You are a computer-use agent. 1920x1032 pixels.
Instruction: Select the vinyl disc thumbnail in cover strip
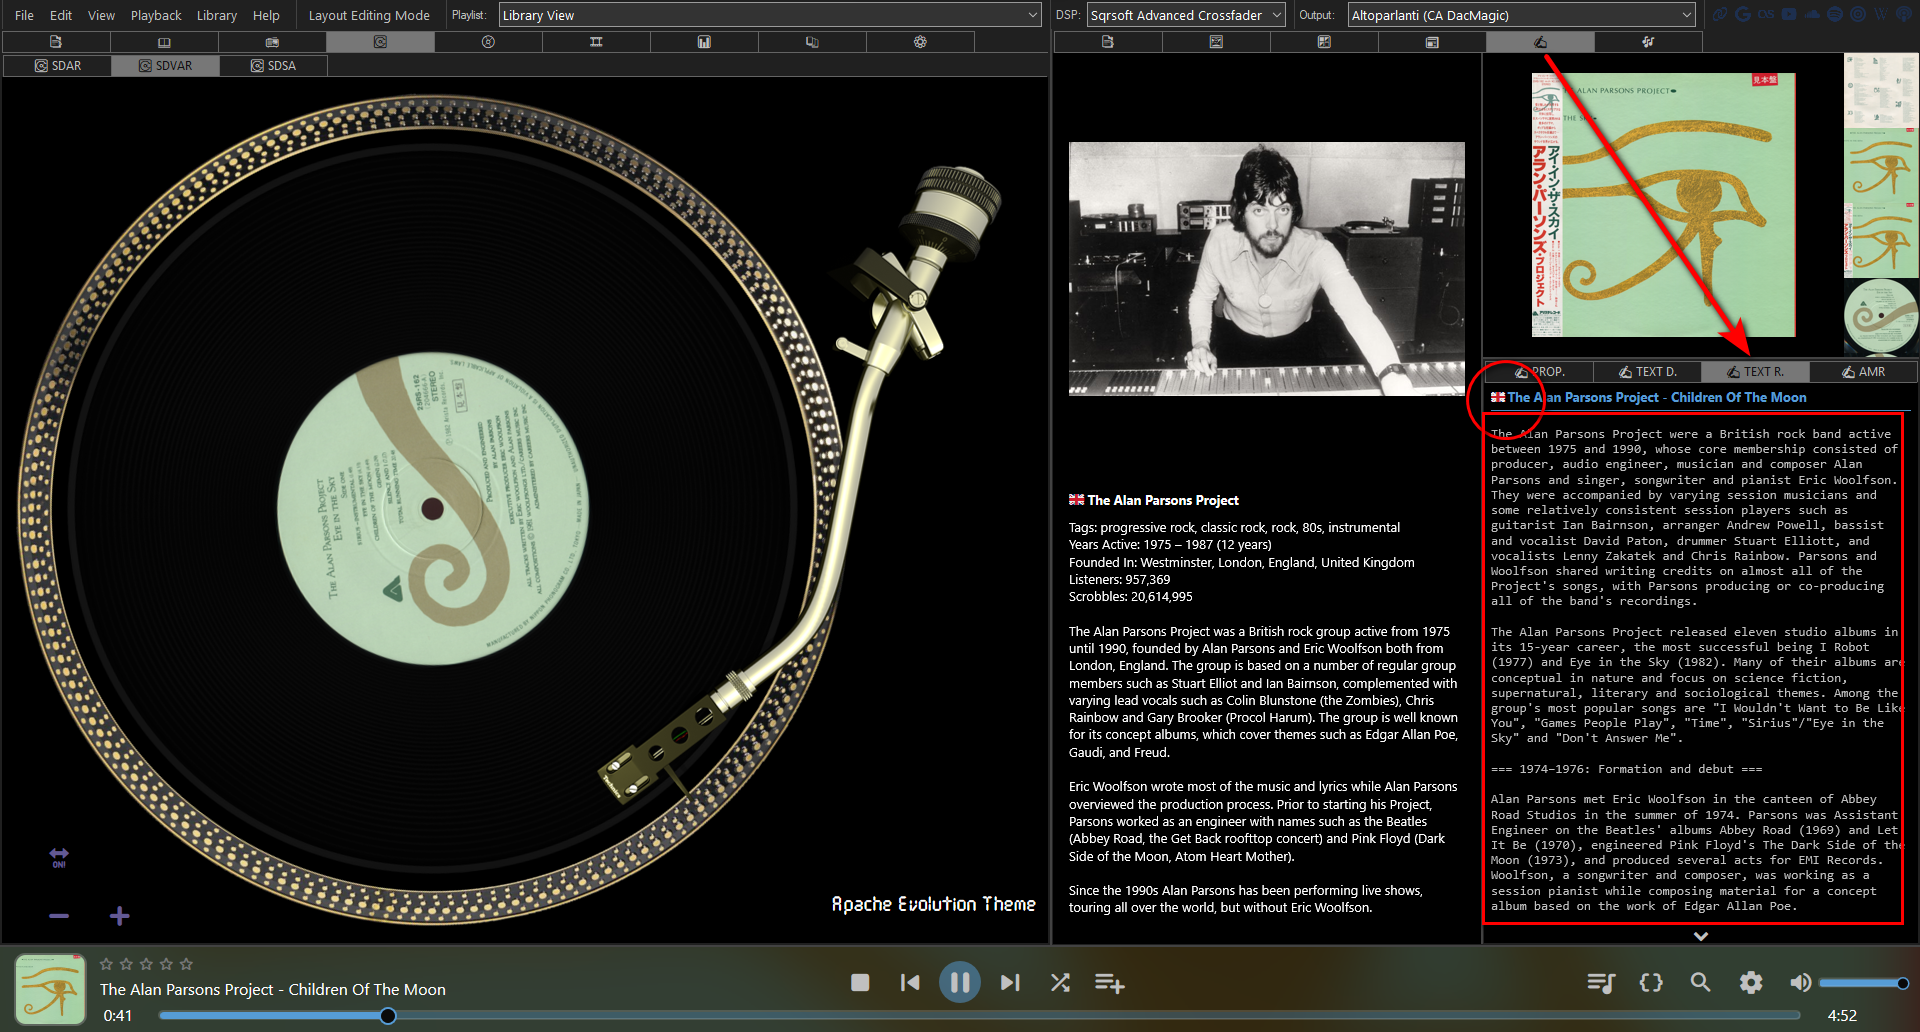pyautogui.click(x=1881, y=316)
